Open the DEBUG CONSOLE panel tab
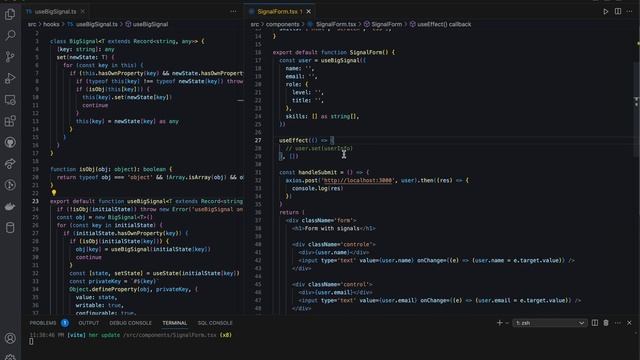Screen dimensions: 640x360 (x=130, y=323)
